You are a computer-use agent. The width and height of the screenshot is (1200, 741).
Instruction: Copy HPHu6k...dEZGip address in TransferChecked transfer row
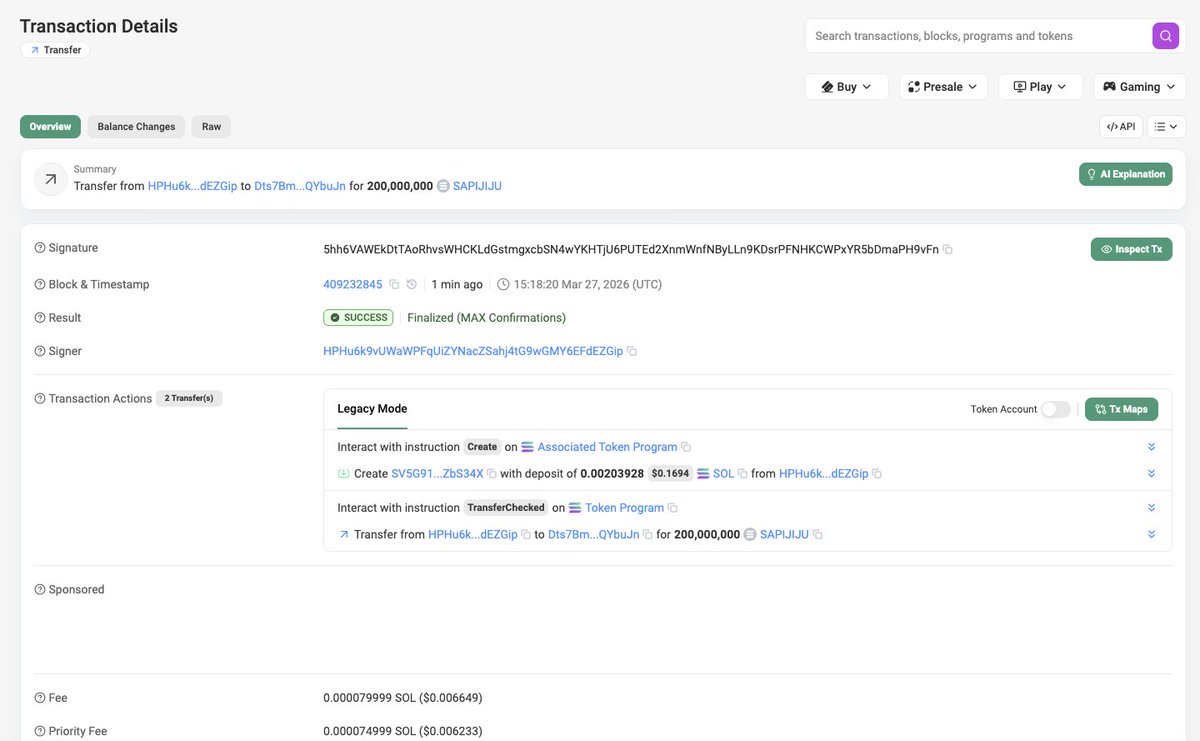(526, 535)
